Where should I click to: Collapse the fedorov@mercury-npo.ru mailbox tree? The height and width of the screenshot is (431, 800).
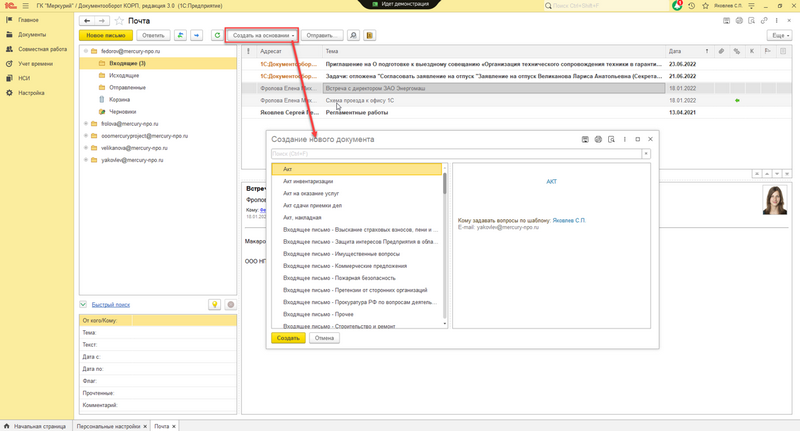[x=87, y=50]
